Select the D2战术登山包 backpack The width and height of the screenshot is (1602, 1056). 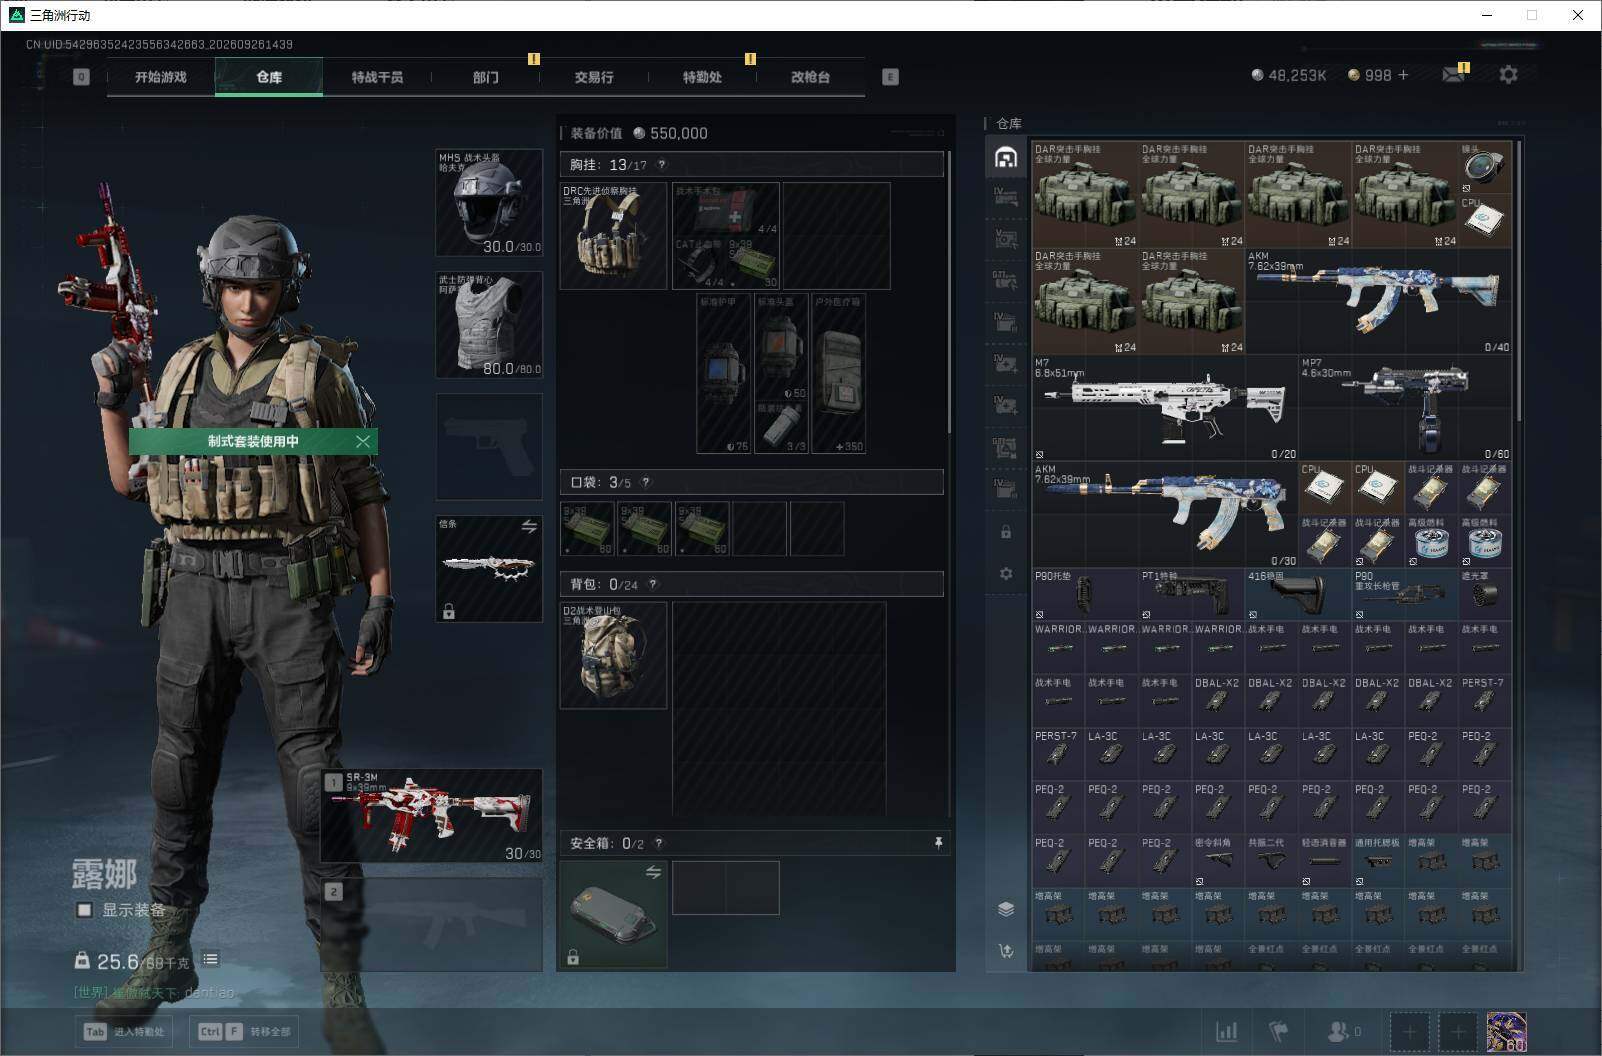(x=613, y=655)
